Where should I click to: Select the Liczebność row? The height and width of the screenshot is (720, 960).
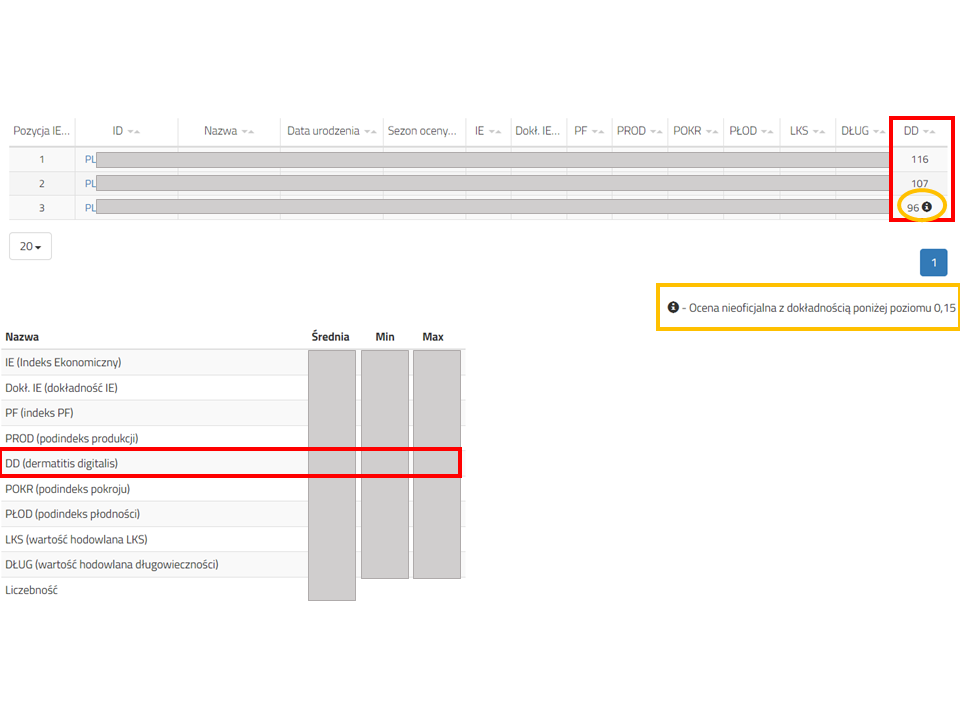(x=233, y=590)
